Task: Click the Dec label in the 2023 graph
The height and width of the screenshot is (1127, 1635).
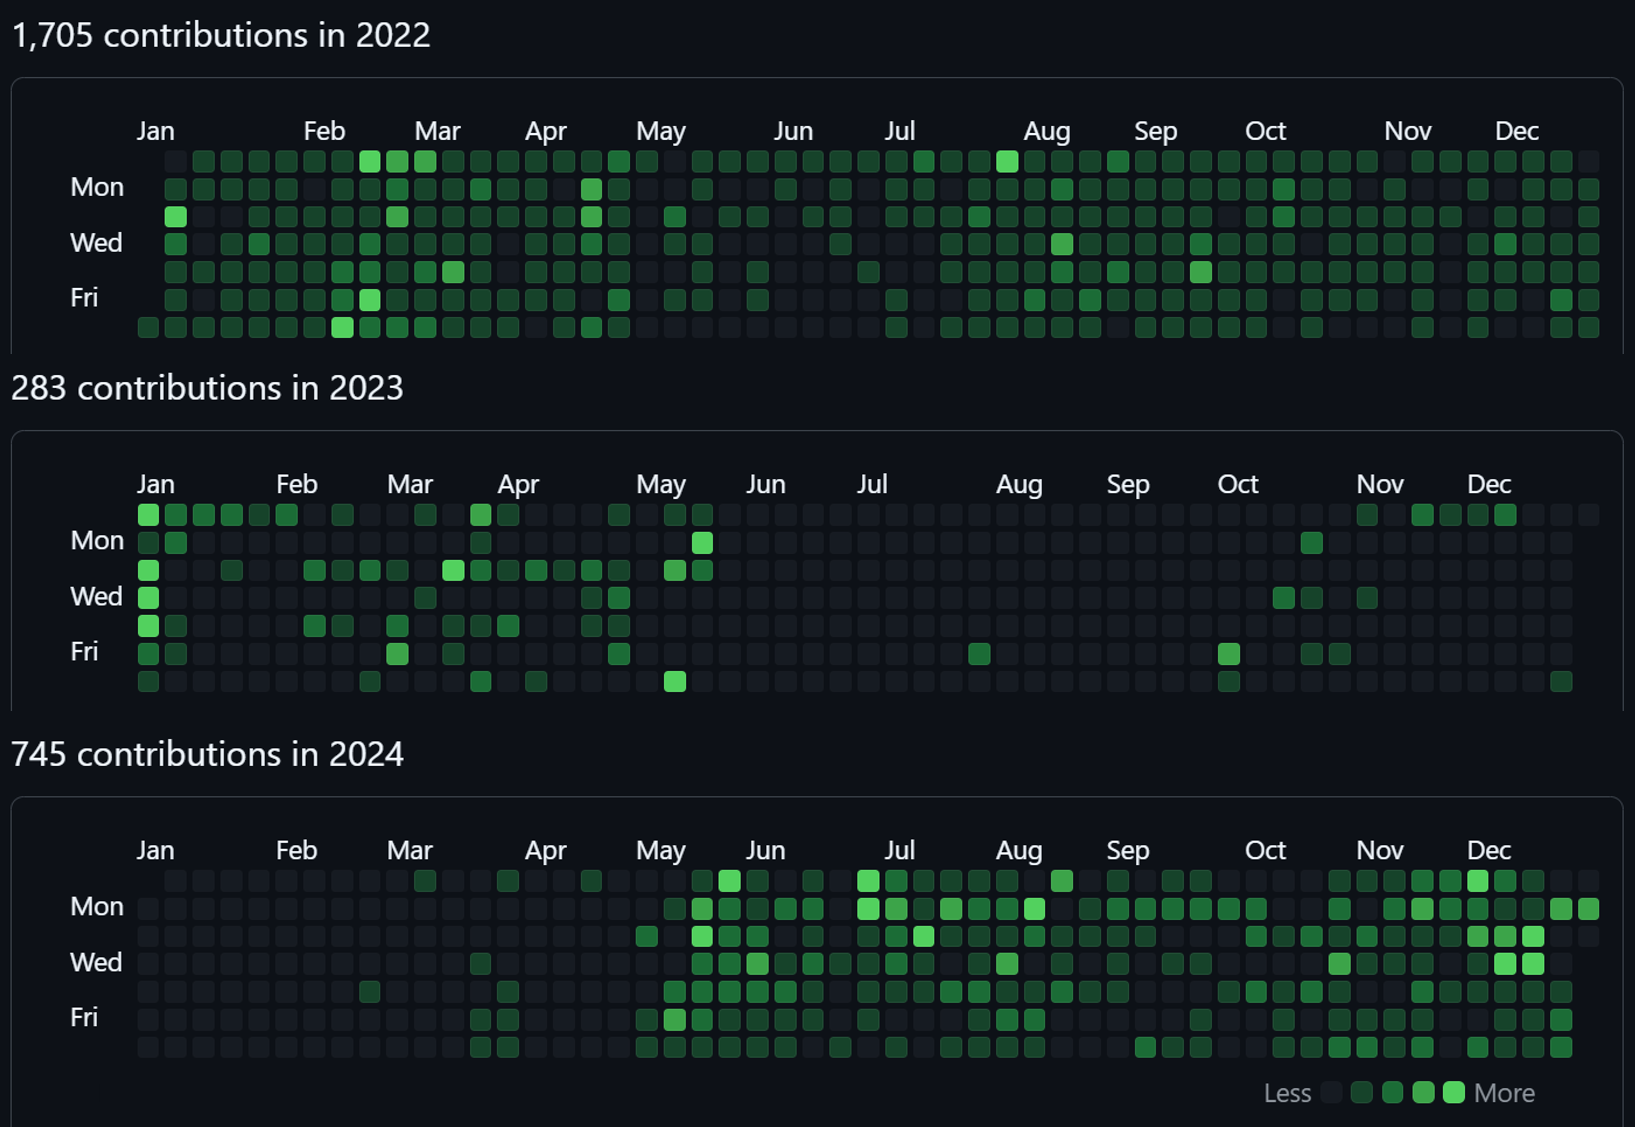Action: [1489, 484]
